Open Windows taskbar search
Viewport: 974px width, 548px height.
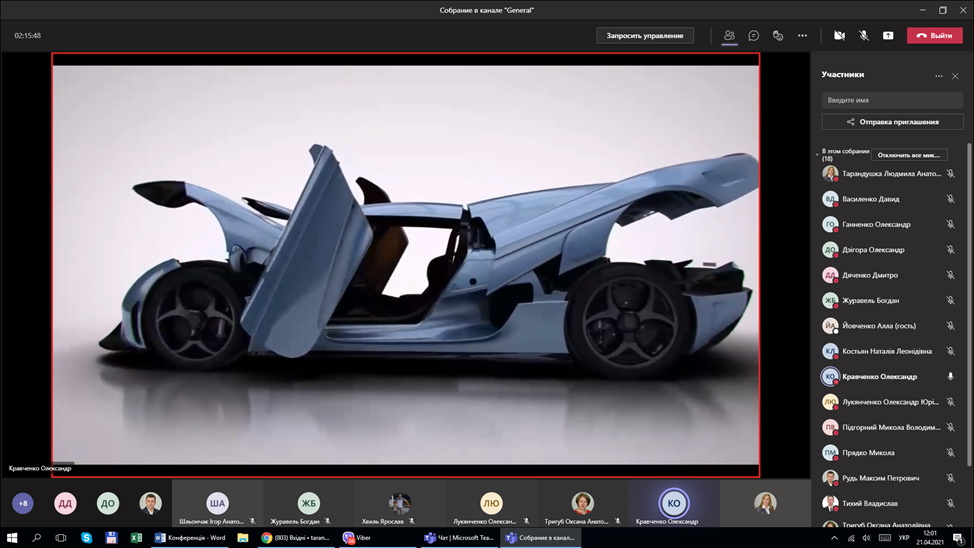(36, 538)
